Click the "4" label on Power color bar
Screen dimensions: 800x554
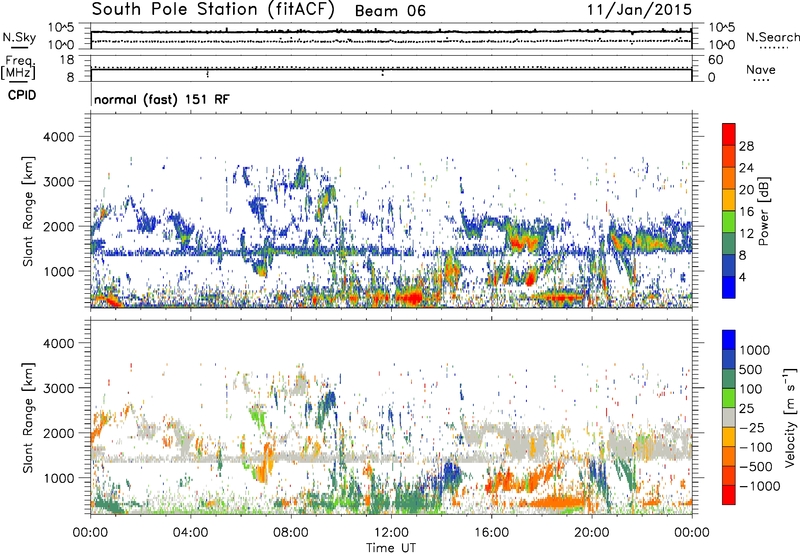742,277
